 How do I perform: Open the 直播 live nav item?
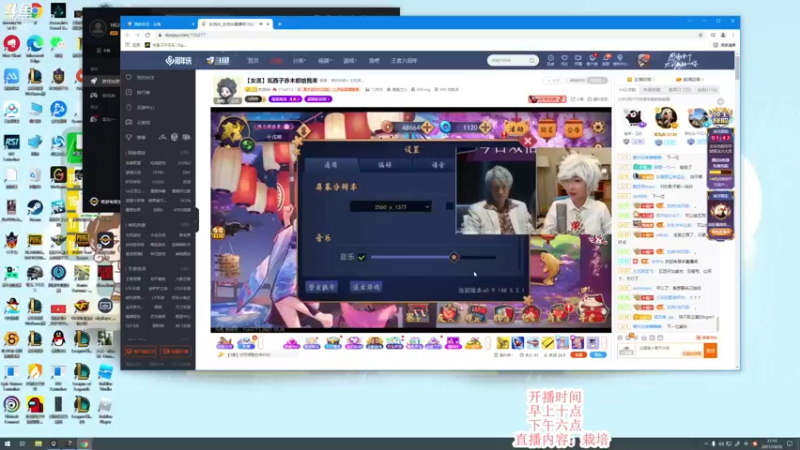(x=277, y=60)
